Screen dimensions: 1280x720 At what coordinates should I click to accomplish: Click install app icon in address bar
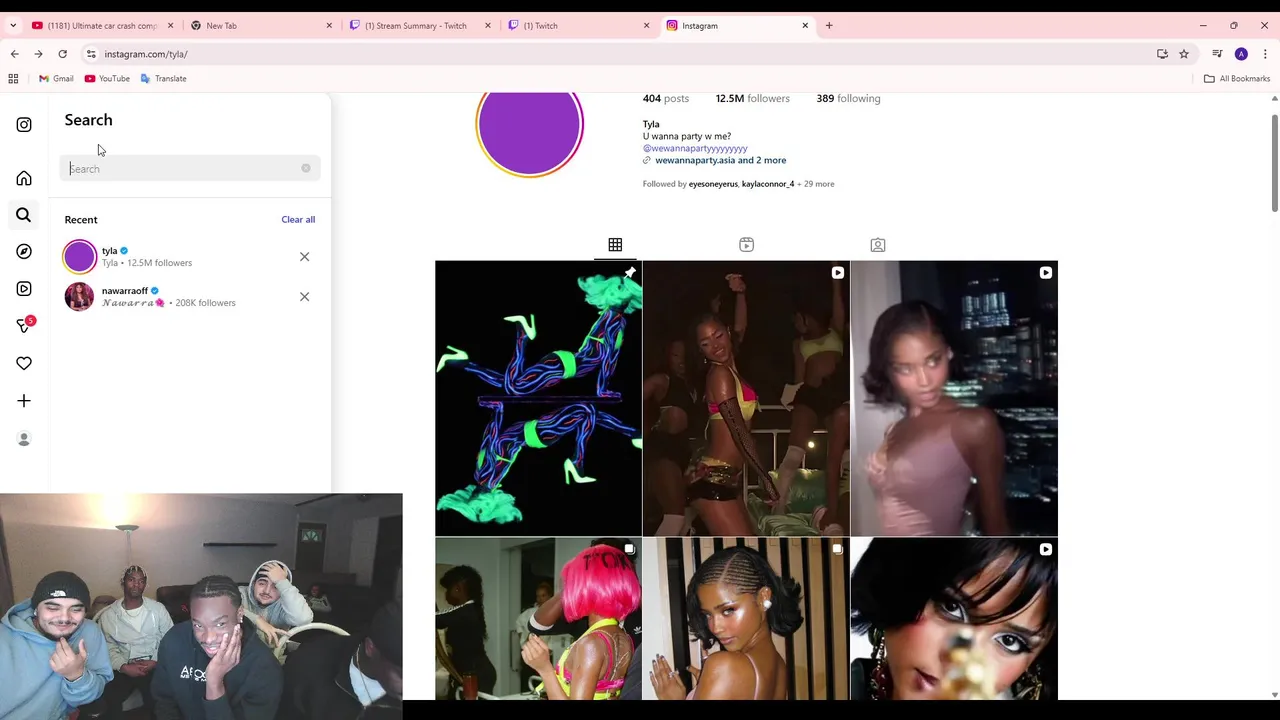tap(1162, 54)
